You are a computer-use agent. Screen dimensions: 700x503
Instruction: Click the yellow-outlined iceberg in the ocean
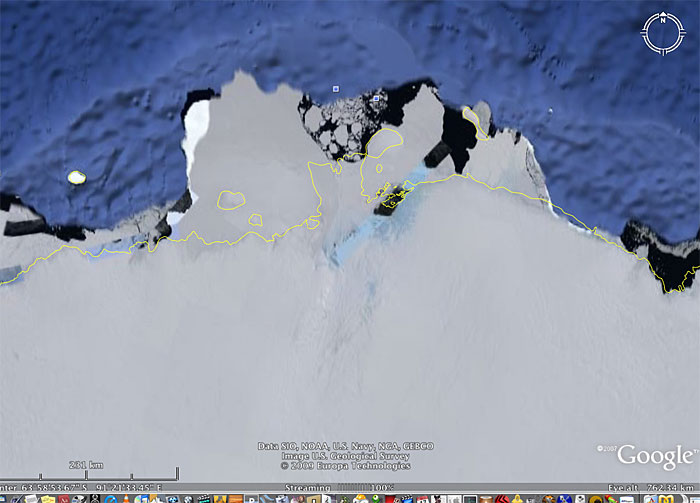point(76,177)
